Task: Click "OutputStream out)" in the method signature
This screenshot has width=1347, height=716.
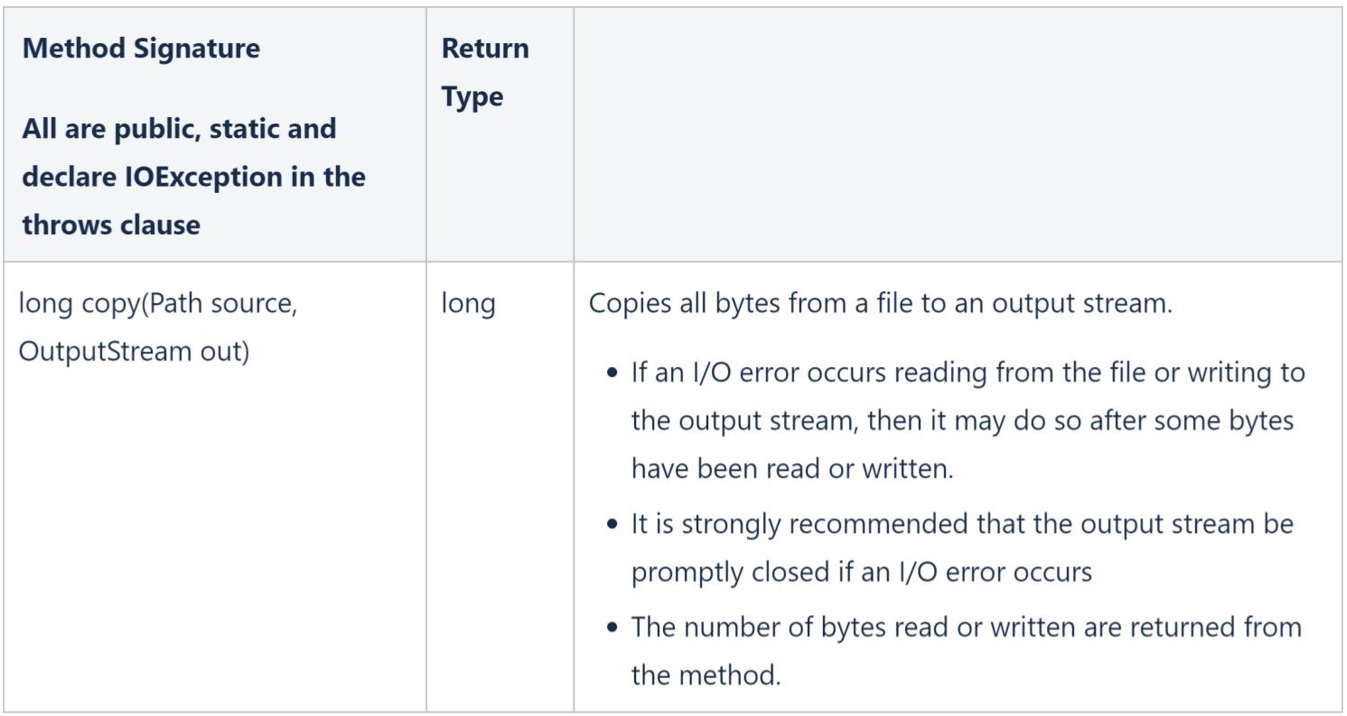Action: (134, 351)
